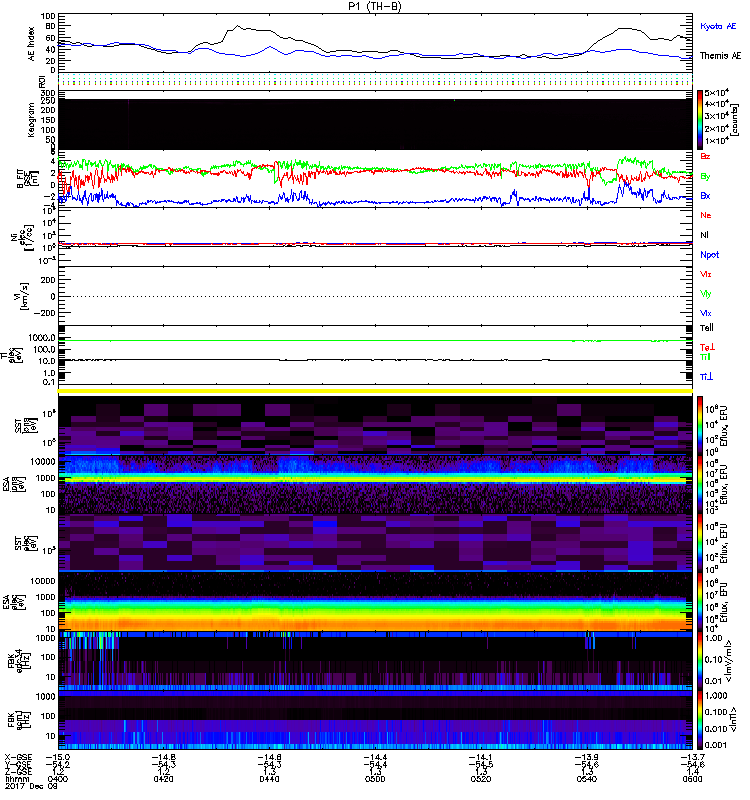Click the yellow bar above SST panel
This screenshot has width=750, height=800.
click(x=378, y=391)
